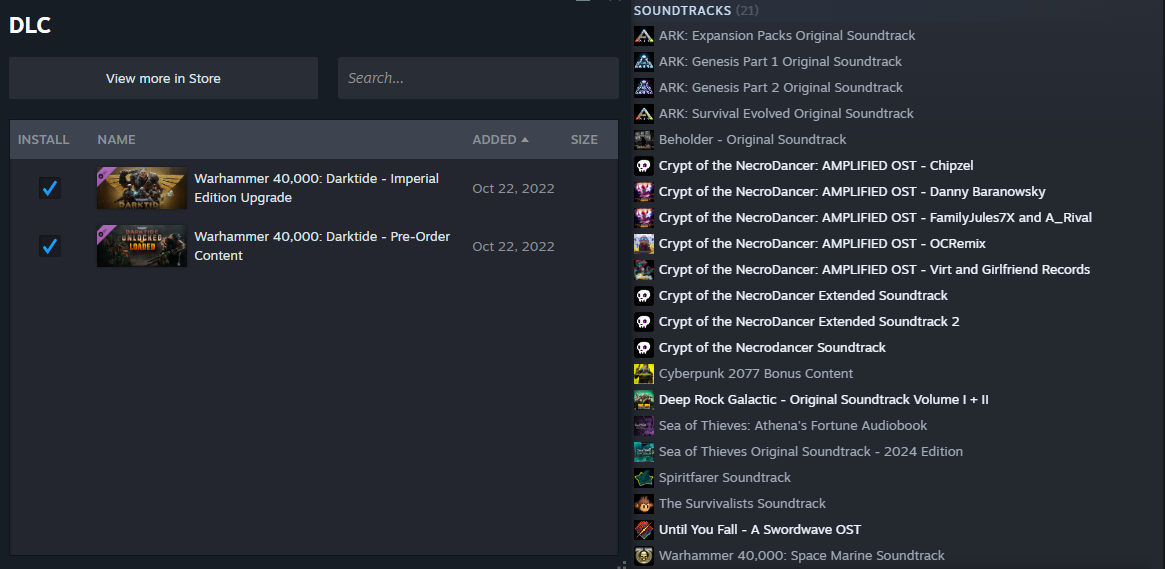This screenshot has height=569, width=1165.
Task: Sort DLC list by Install column
Action: pyautogui.click(x=44, y=140)
